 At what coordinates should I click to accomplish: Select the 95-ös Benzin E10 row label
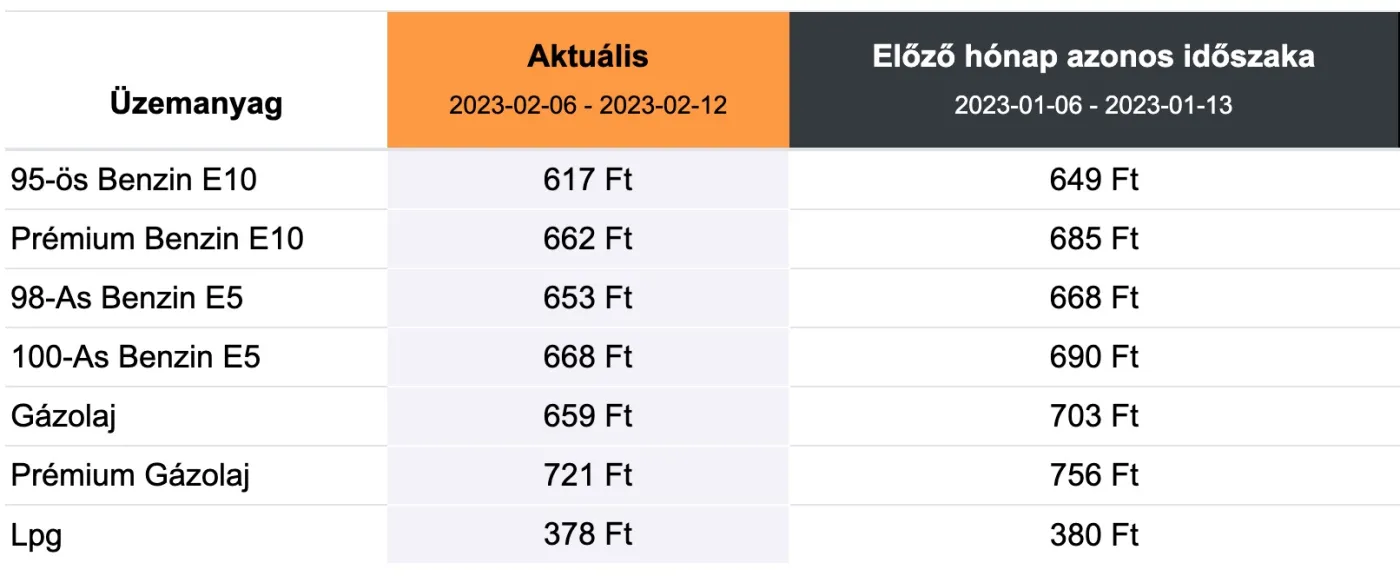pyautogui.click(x=134, y=180)
